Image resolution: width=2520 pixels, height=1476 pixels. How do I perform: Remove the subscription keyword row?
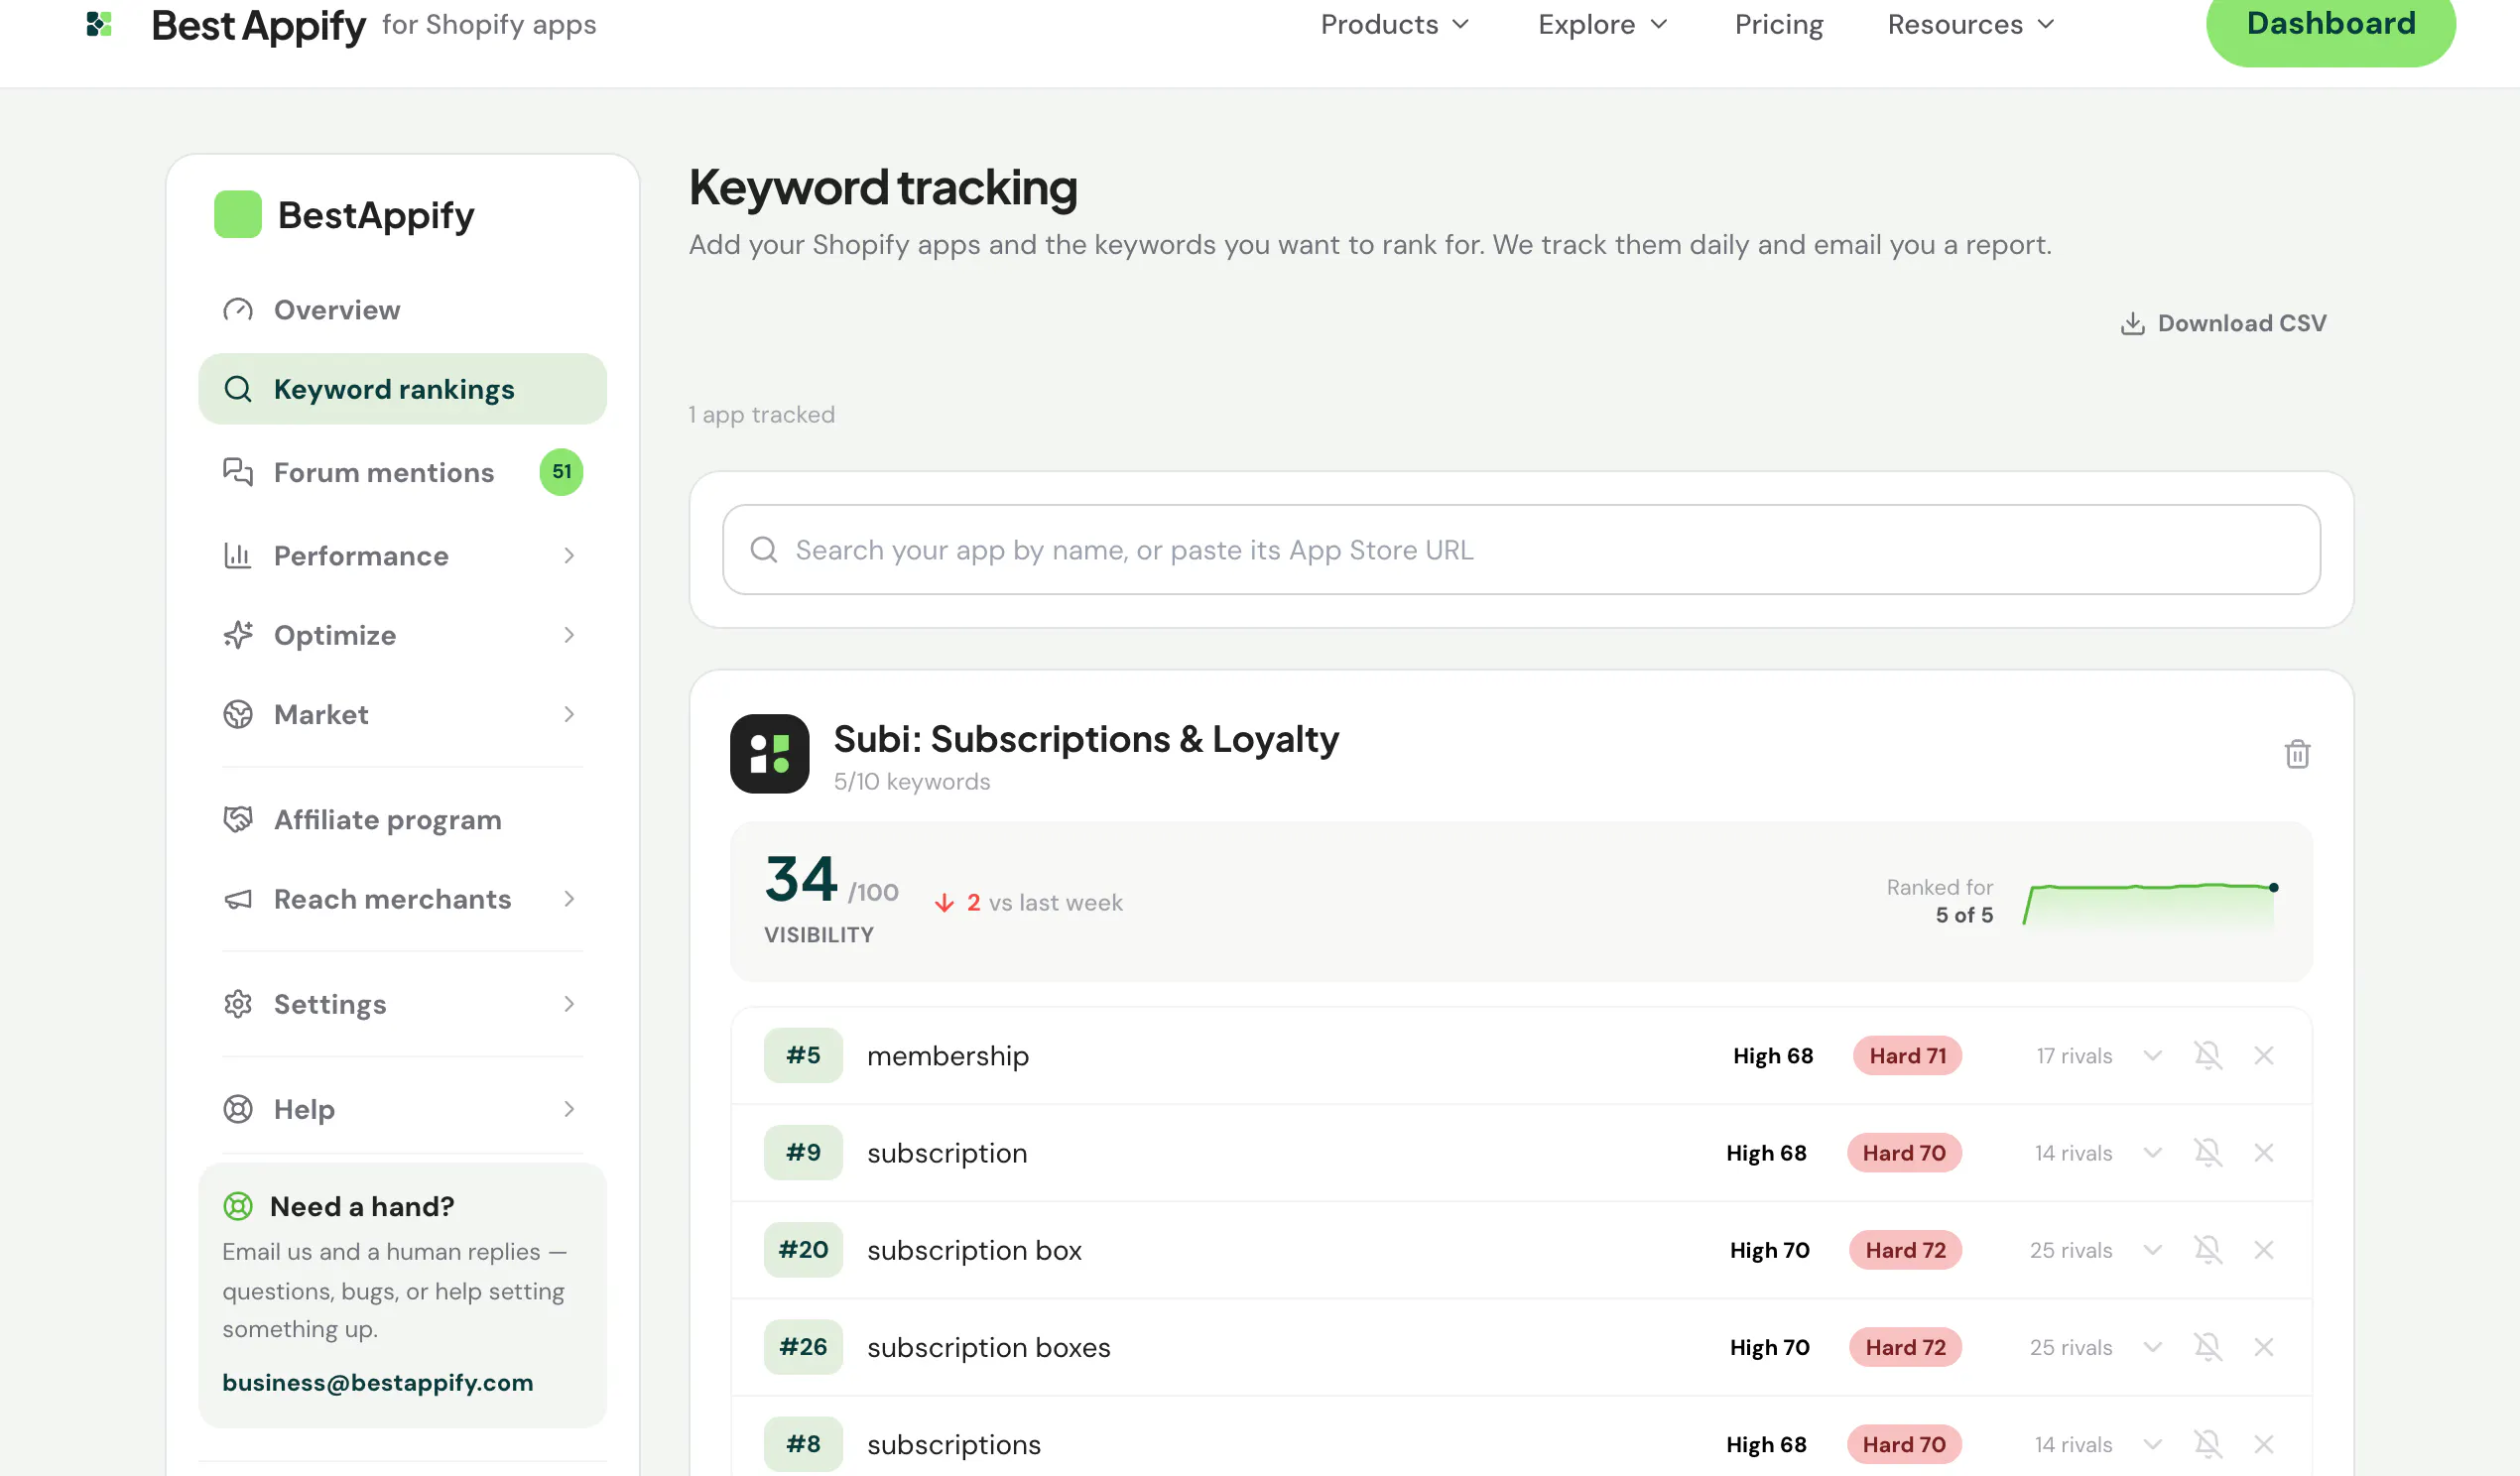pos(2264,1153)
